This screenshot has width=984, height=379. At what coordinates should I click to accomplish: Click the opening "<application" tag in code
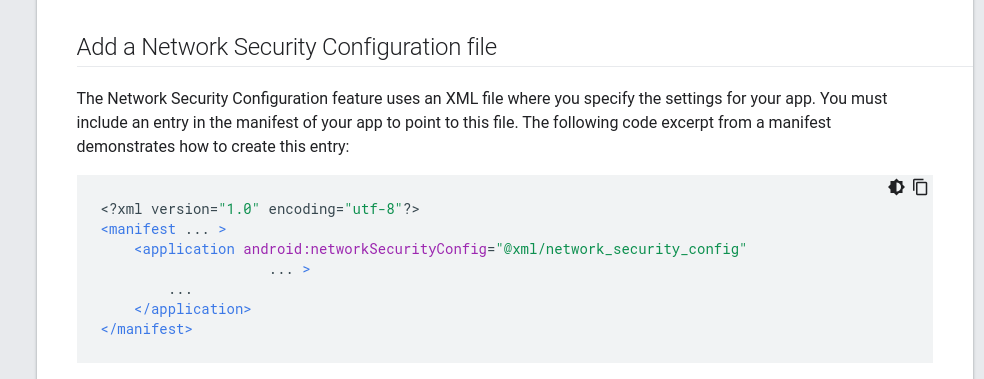click(184, 249)
